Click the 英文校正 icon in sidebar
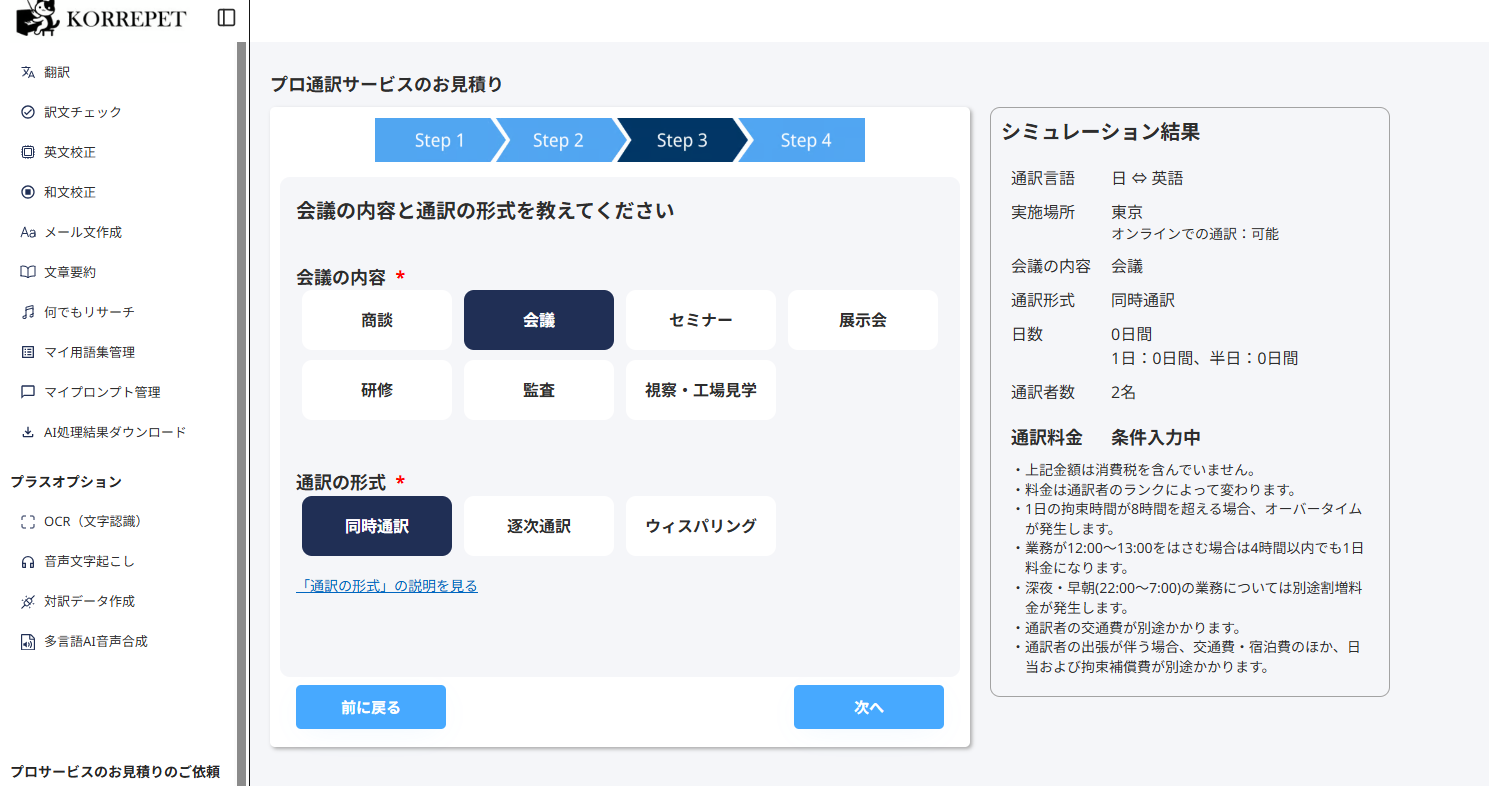Screen dimensions: 1489x786 click(x=28, y=152)
